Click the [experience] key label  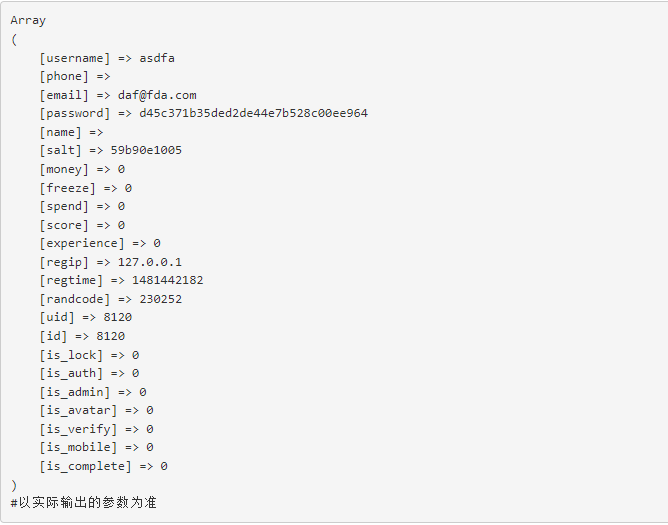click(82, 244)
